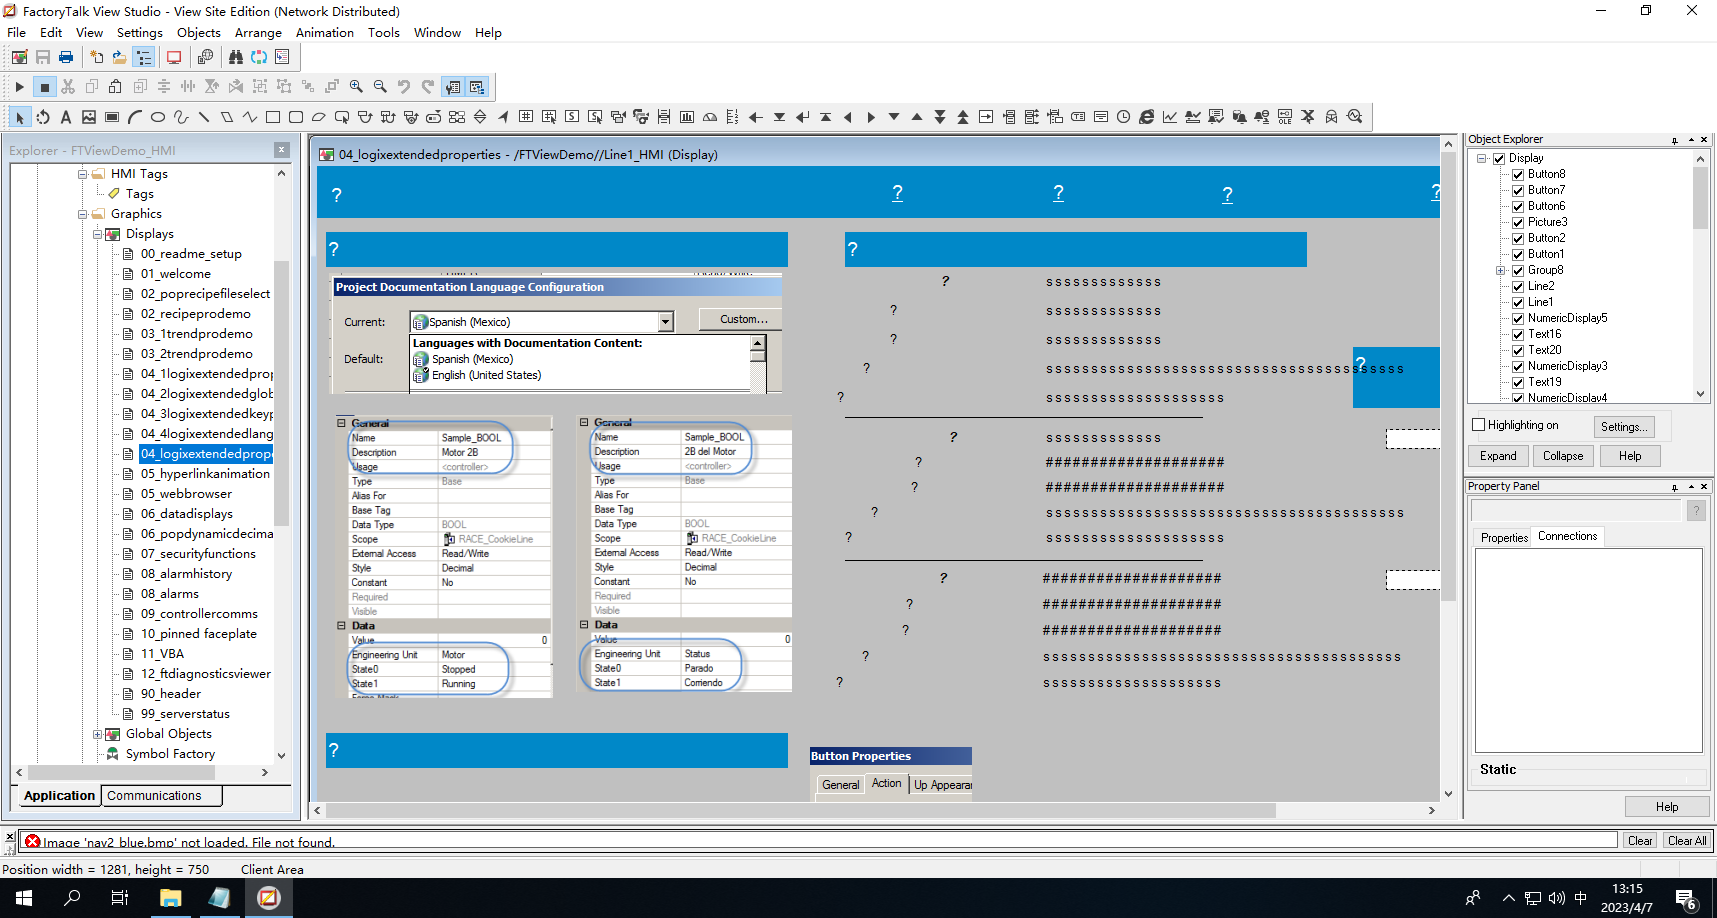Select the Line drawing tool
The width and height of the screenshot is (1717, 918).
(x=204, y=117)
